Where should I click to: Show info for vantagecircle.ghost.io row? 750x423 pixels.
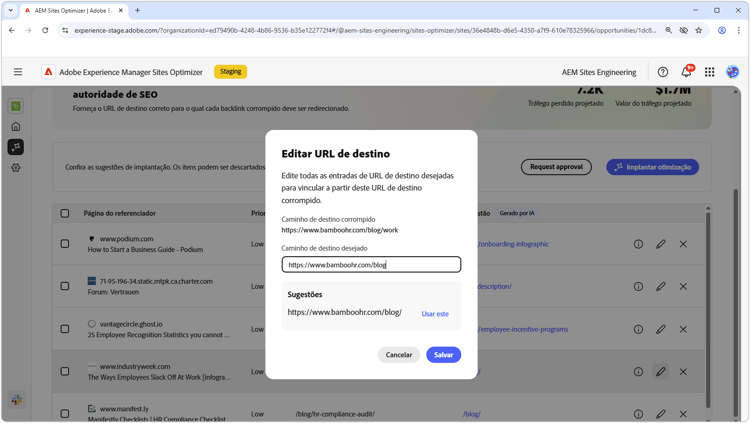[x=638, y=329]
